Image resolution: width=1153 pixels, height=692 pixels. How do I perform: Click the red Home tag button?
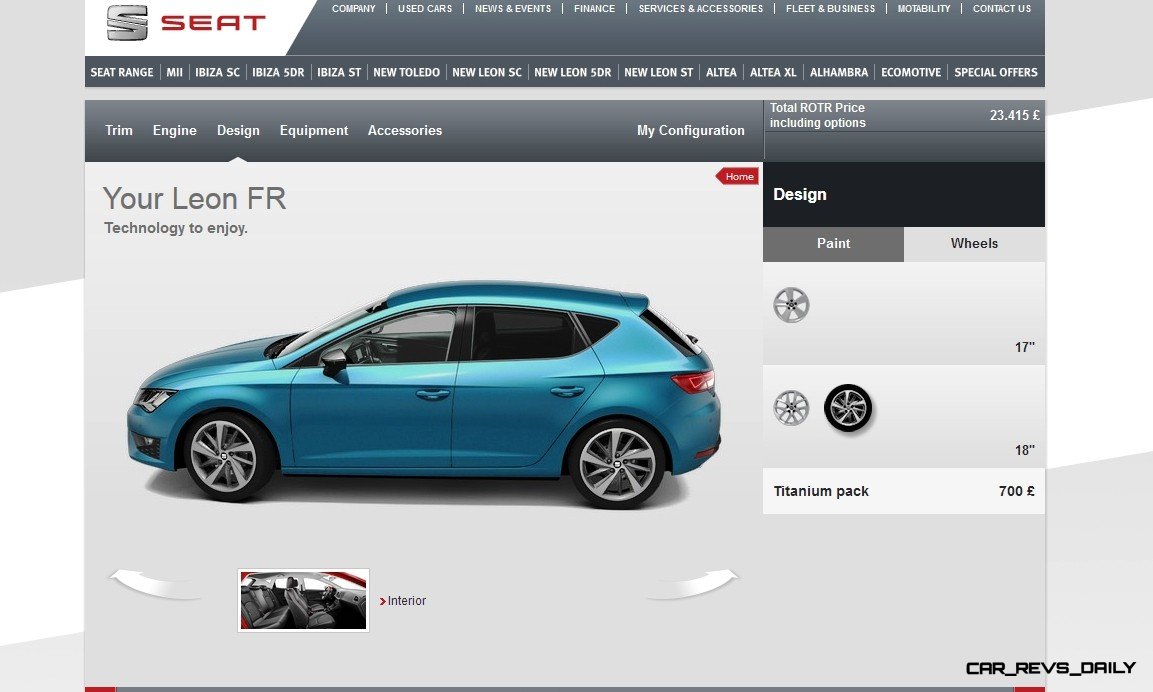[737, 176]
